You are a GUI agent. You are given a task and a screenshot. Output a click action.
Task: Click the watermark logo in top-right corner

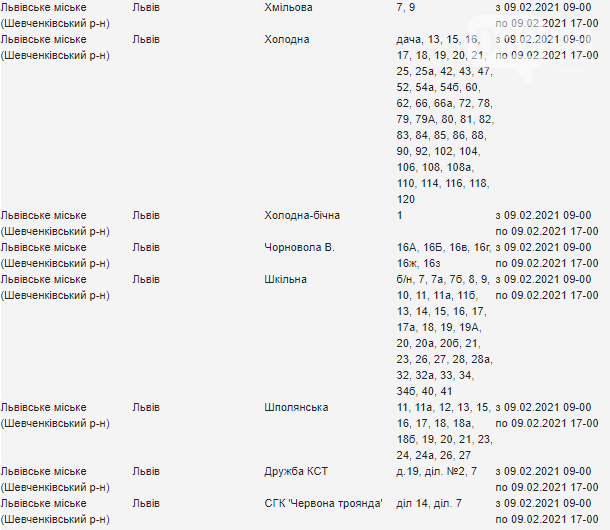[535, 45]
